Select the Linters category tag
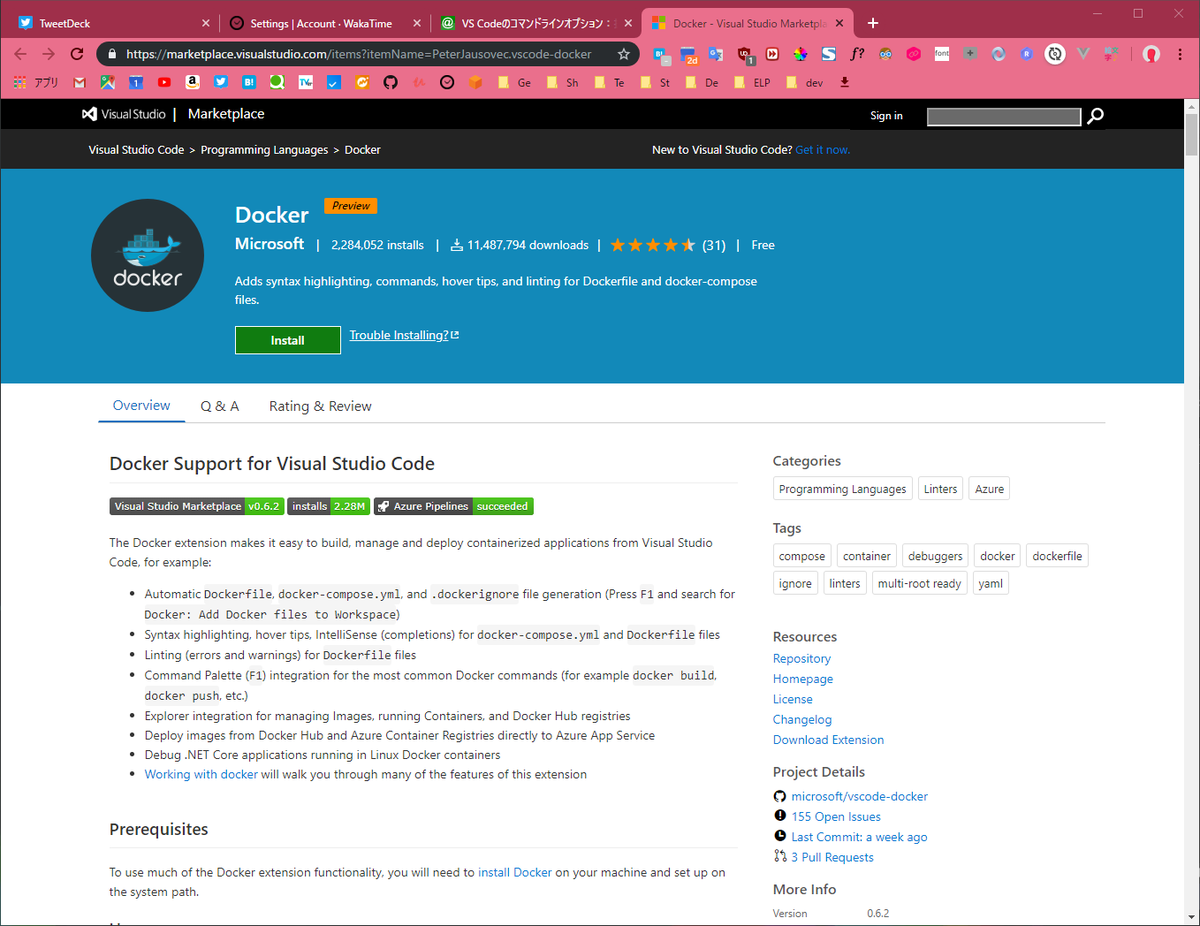This screenshot has height=926, width=1200. coord(940,489)
